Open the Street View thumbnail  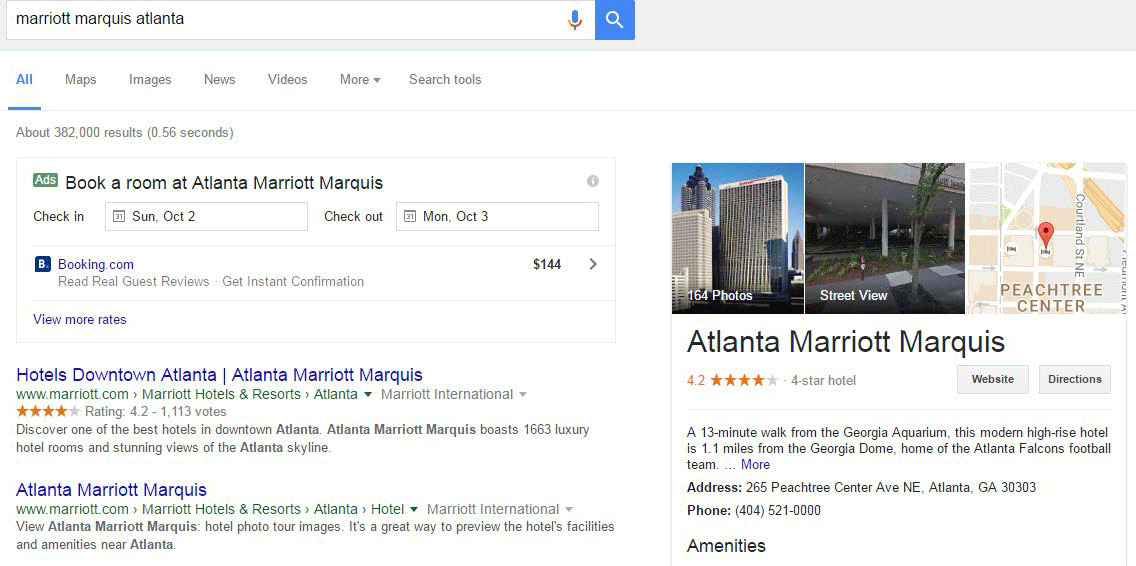point(885,238)
